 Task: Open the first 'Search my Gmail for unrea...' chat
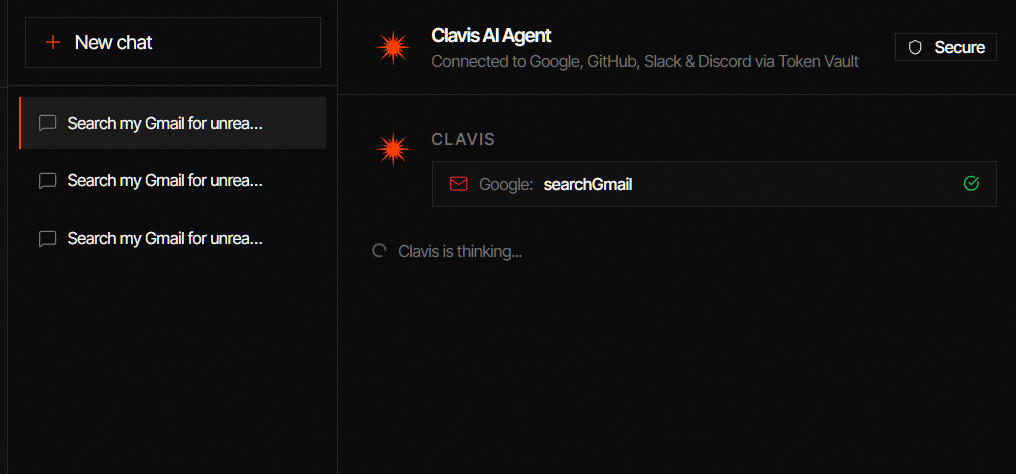[x=173, y=123]
